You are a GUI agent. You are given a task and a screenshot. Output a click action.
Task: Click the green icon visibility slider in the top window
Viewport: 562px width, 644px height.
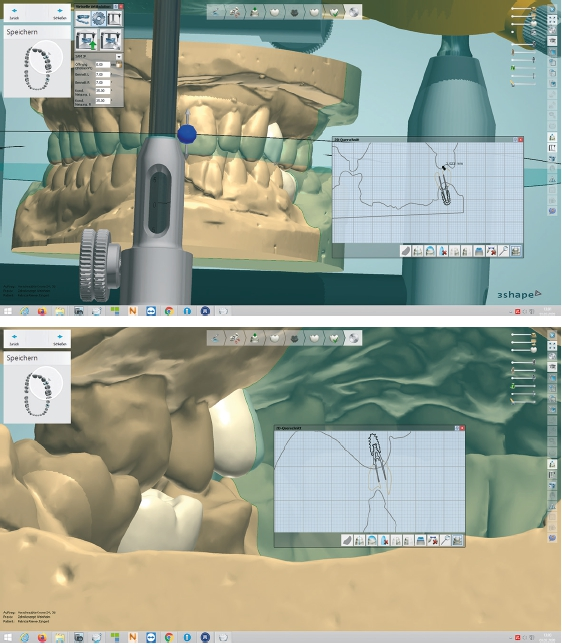tap(523, 68)
